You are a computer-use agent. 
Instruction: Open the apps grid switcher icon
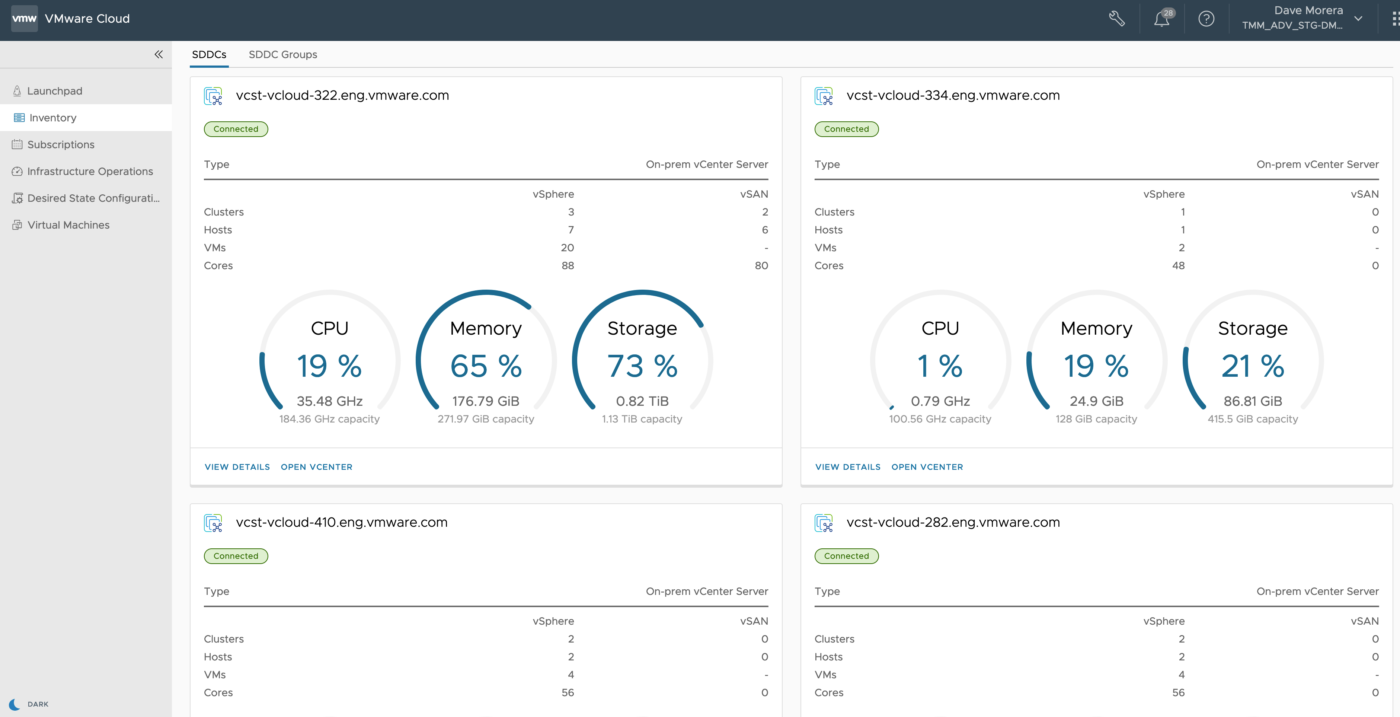pos(1394,19)
